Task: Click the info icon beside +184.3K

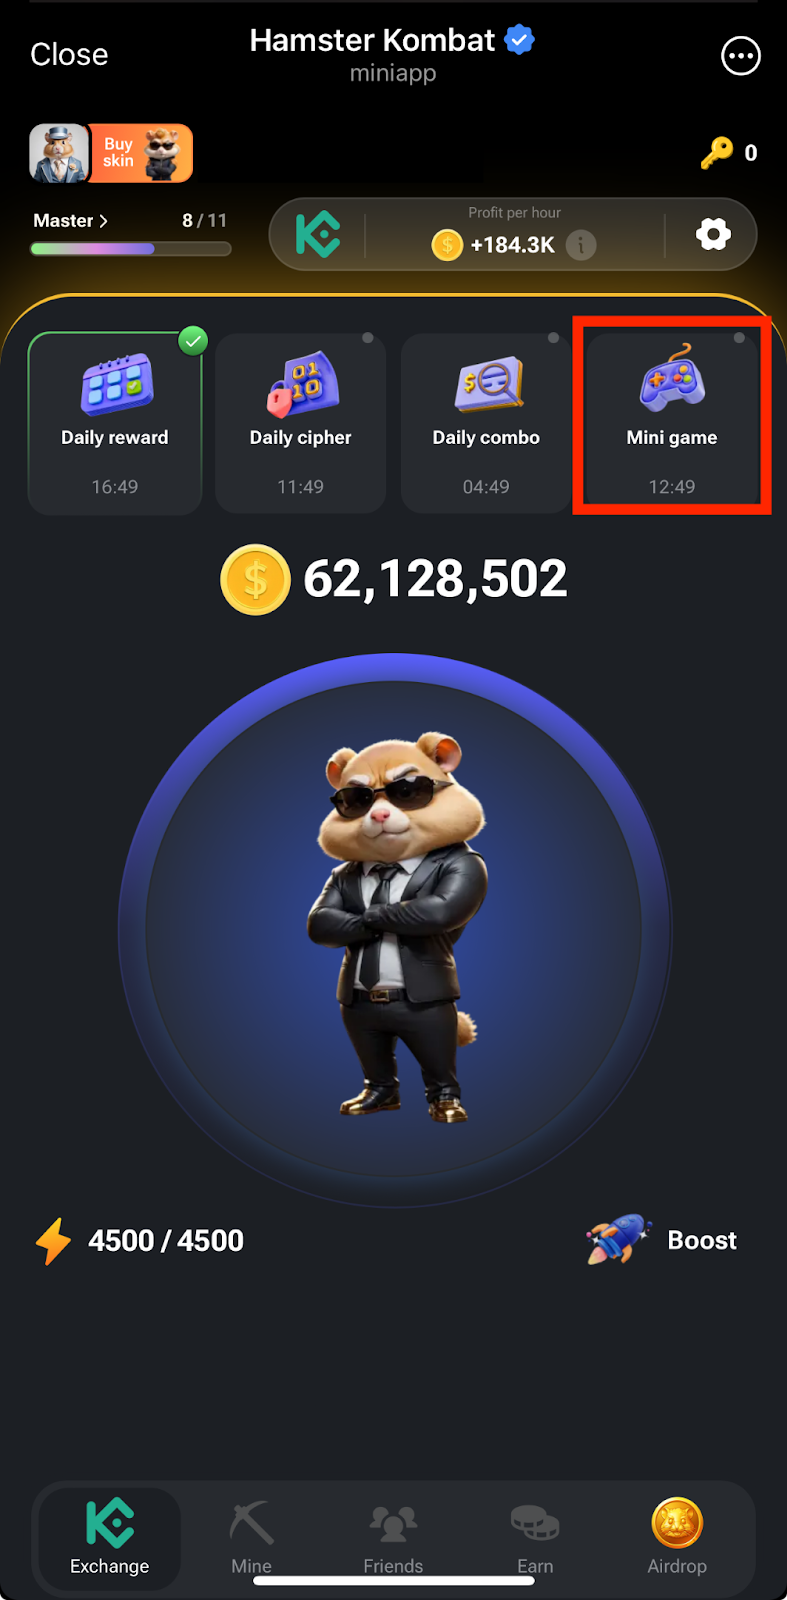Action: (x=581, y=245)
